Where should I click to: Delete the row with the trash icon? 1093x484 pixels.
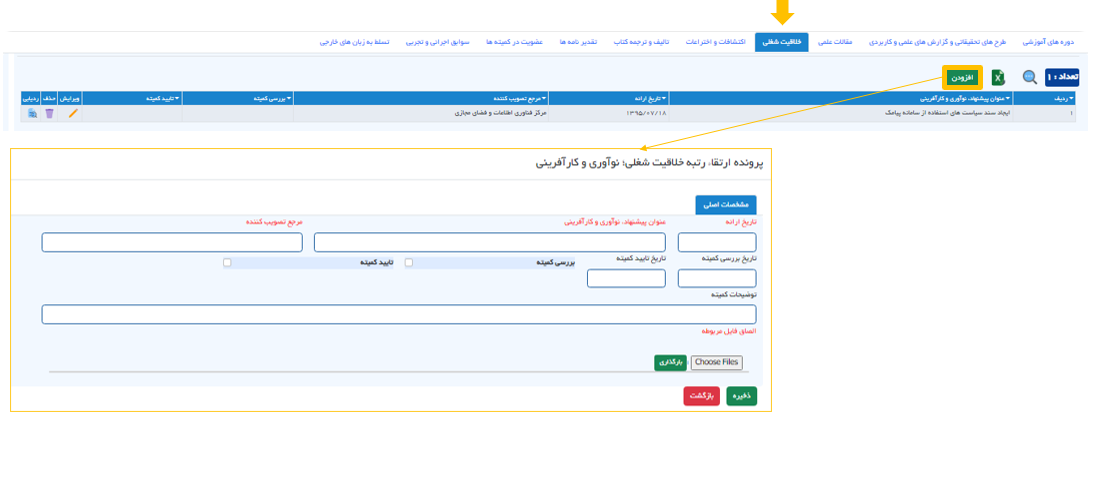[x=49, y=113]
